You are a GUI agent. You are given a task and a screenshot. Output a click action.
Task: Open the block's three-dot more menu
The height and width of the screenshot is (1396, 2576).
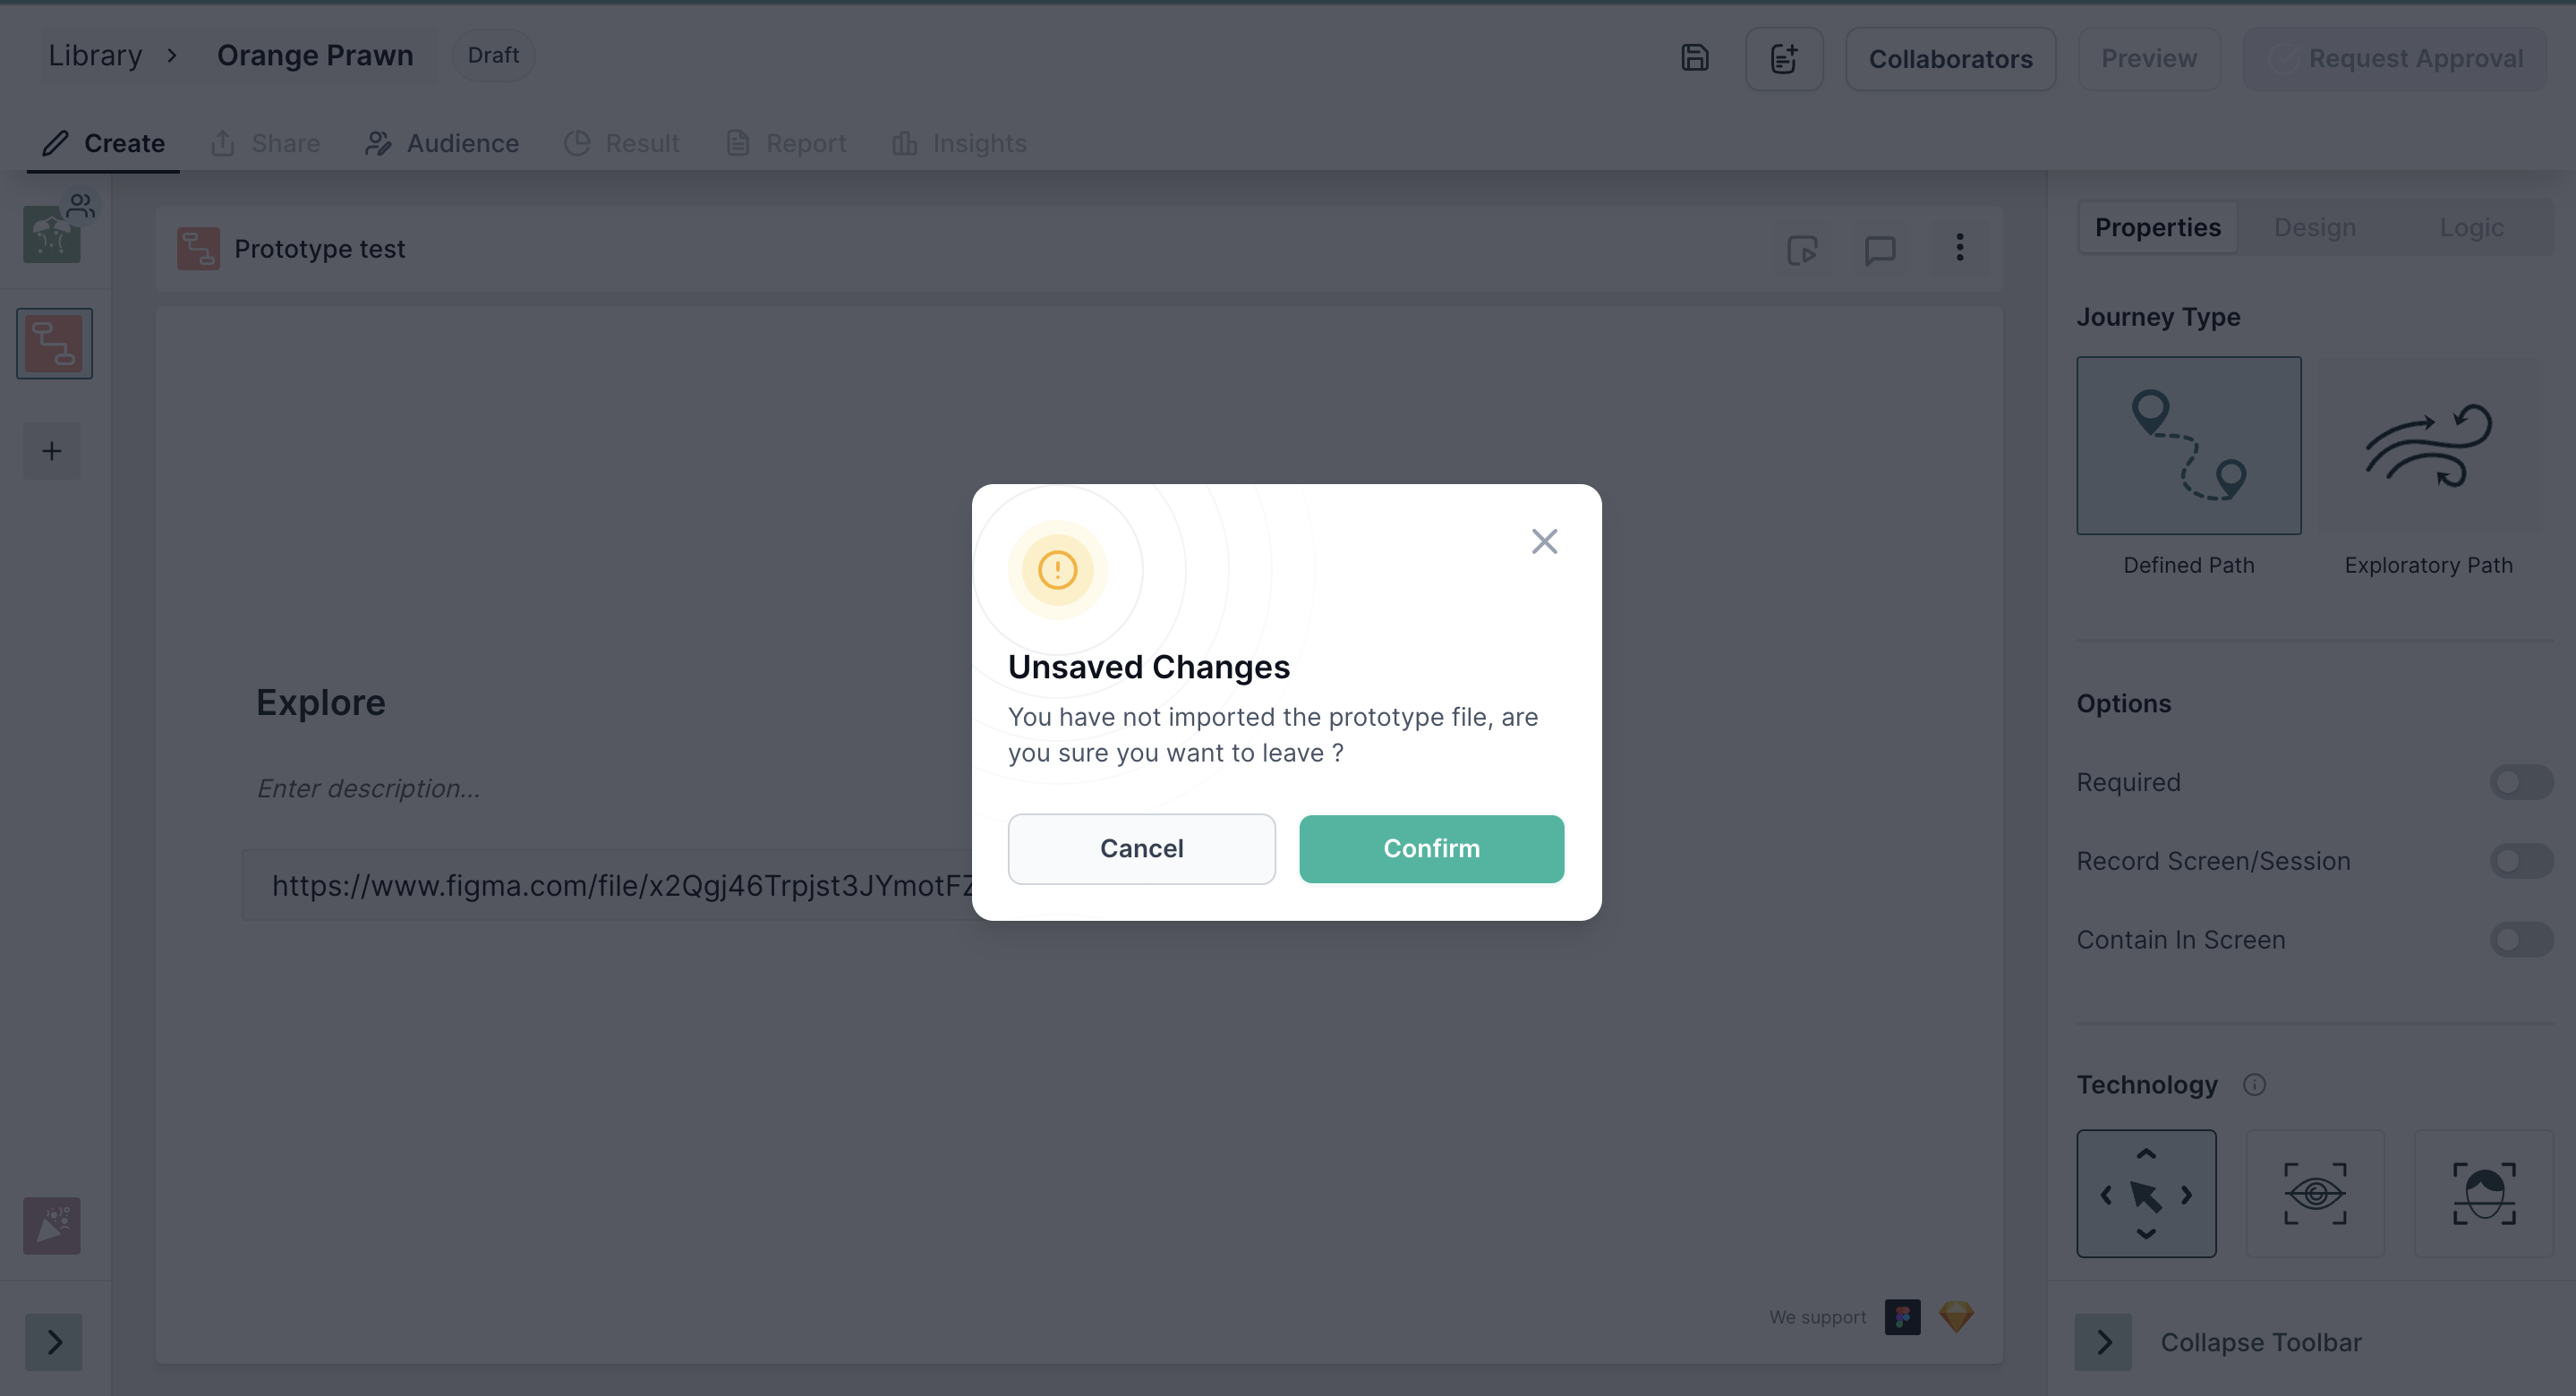[1959, 247]
